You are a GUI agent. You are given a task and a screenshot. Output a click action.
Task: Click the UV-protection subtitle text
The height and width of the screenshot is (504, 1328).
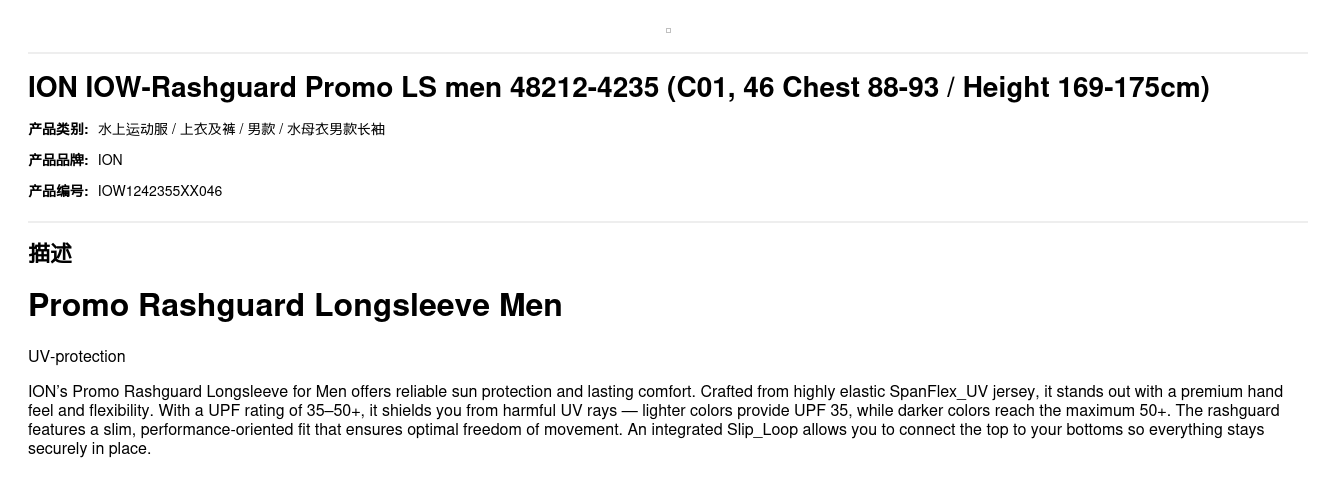pyautogui.click(x=77, y=357)
